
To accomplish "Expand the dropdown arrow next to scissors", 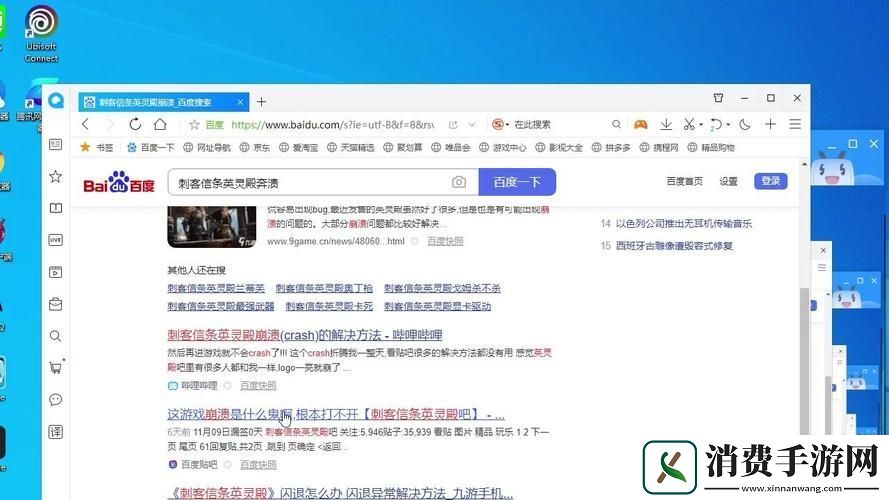I will tap(701, 125).
